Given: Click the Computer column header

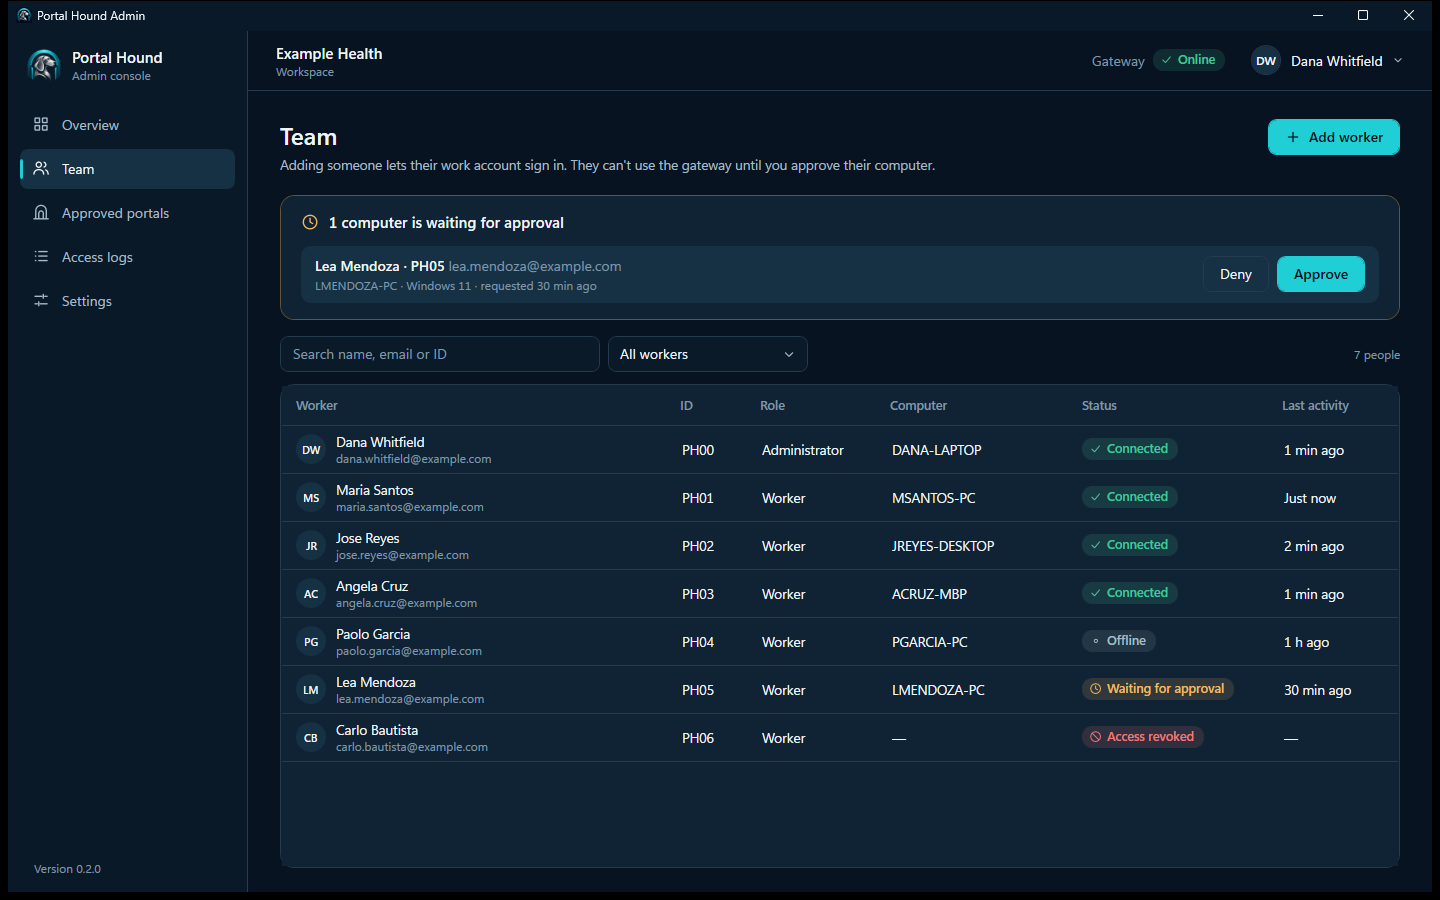Looking at the screenshot, I should 918,405.
